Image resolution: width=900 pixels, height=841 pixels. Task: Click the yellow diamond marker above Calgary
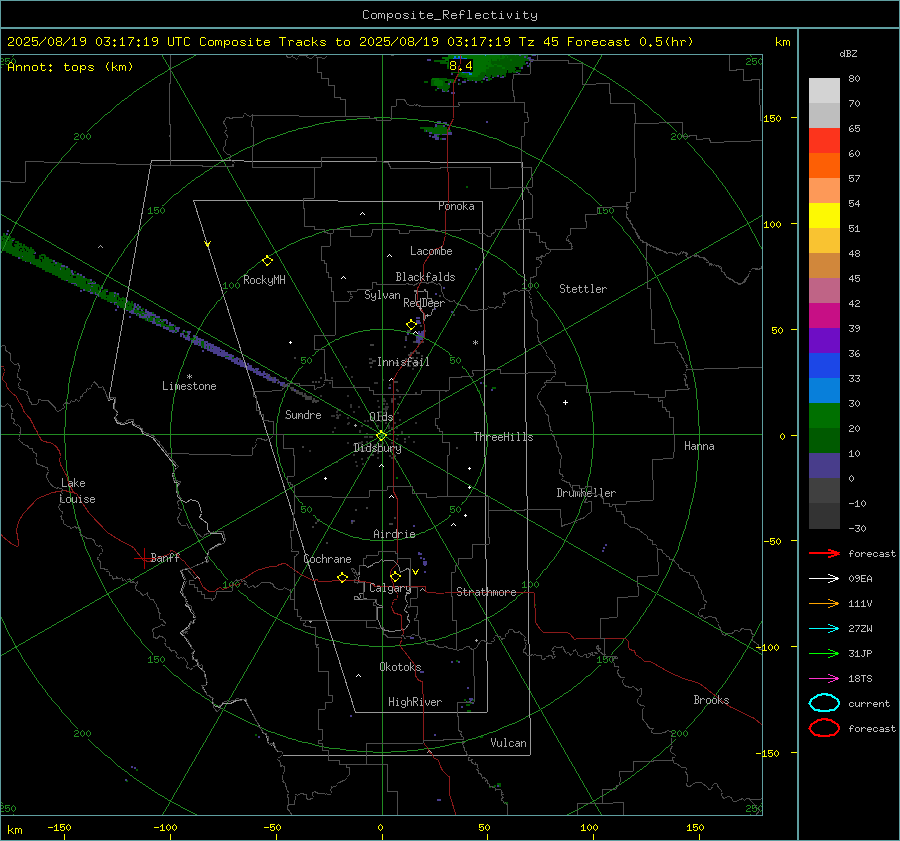(395, 576)
